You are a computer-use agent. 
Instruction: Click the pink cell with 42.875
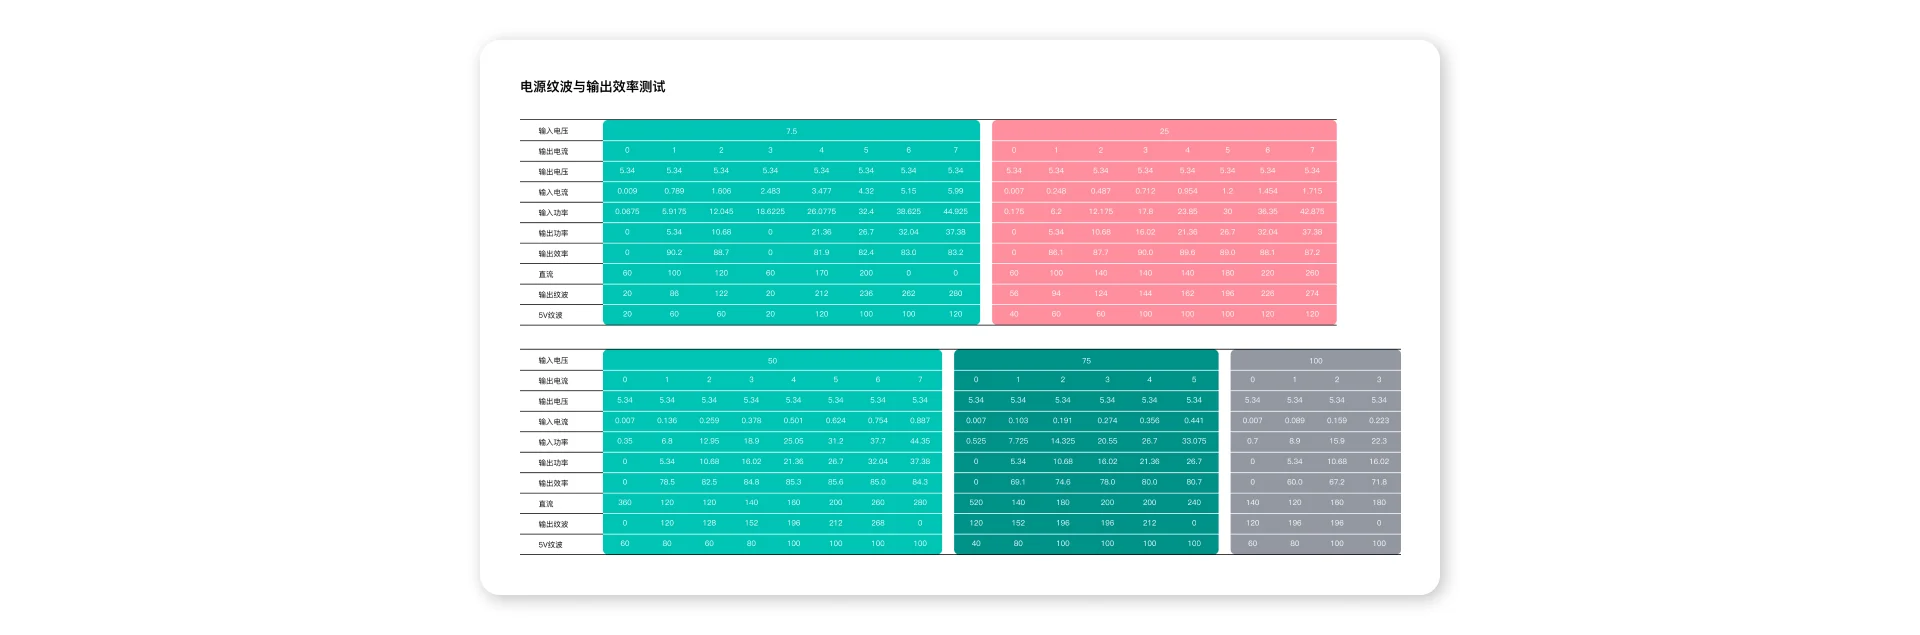click(x=1312, y=212)
